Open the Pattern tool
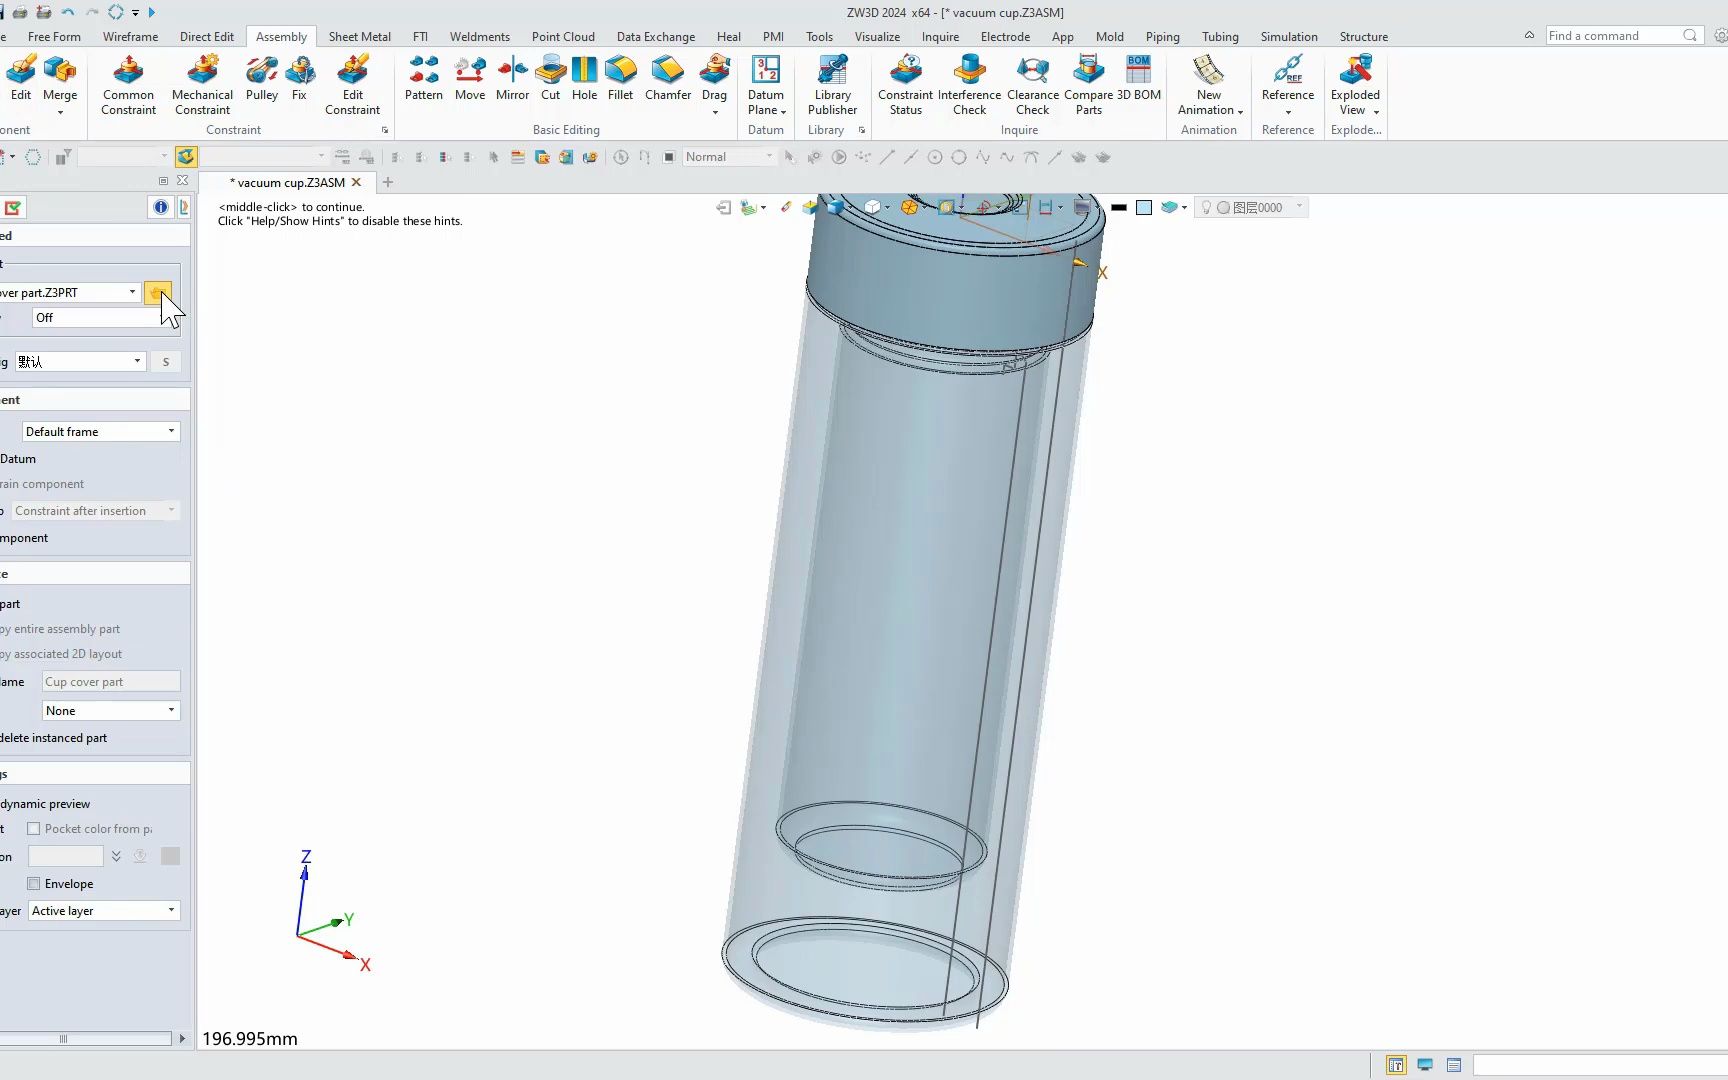This screenshot has height=1080, width=1728. pyautogui.click(x=423, y=80)
